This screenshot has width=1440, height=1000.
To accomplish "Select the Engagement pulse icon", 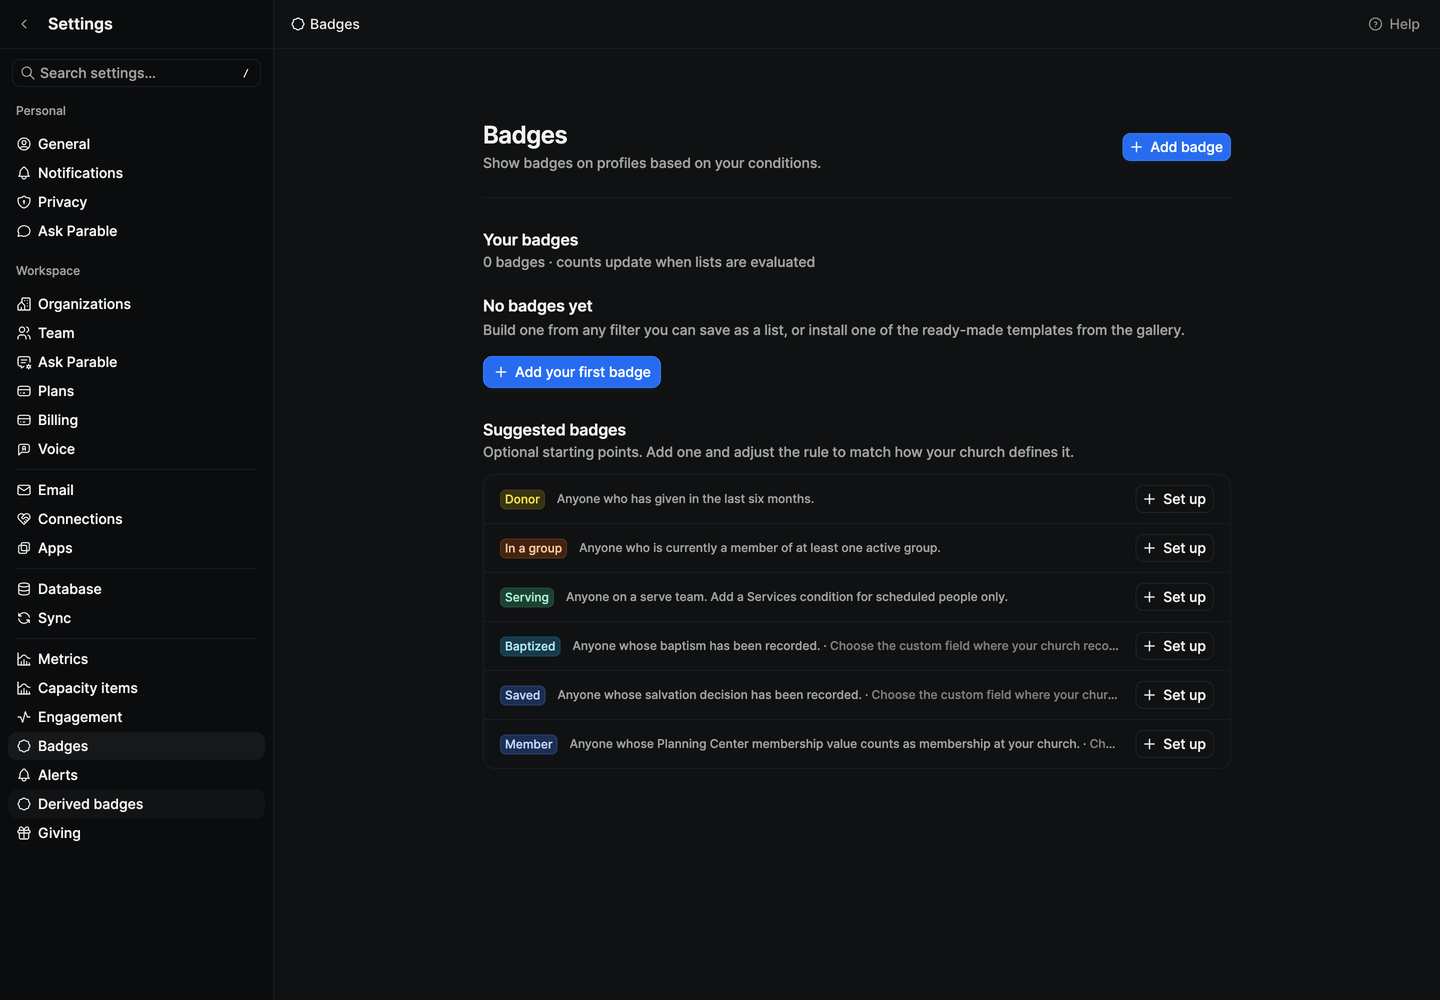I will click(24, 717).
